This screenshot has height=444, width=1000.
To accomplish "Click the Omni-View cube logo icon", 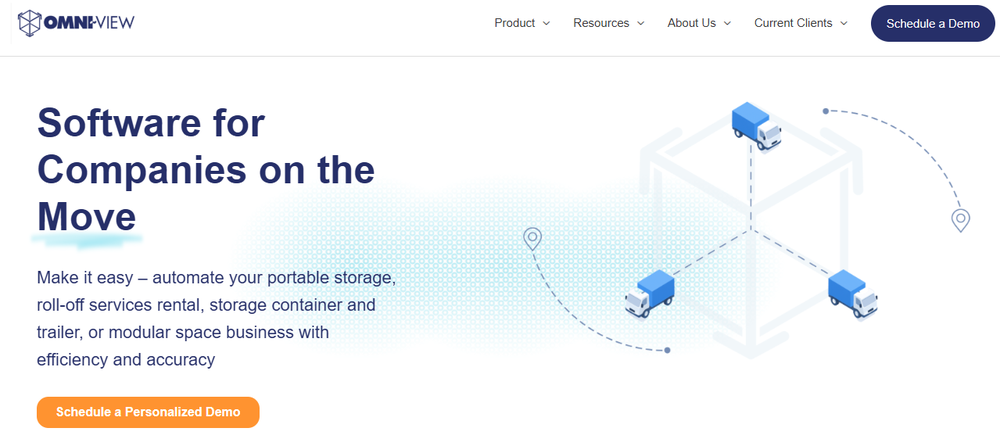I will [x=29, y=23].
